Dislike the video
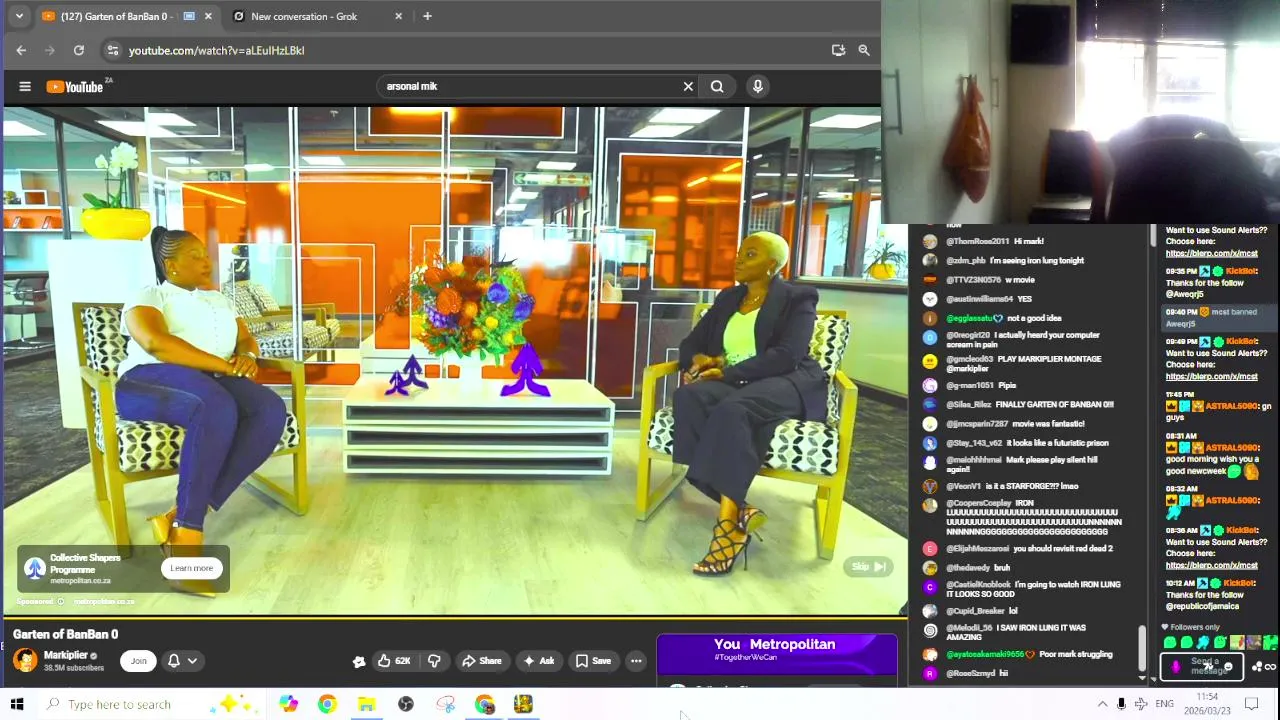Viewport: 1280px width, 720px height. pos(434,661)
